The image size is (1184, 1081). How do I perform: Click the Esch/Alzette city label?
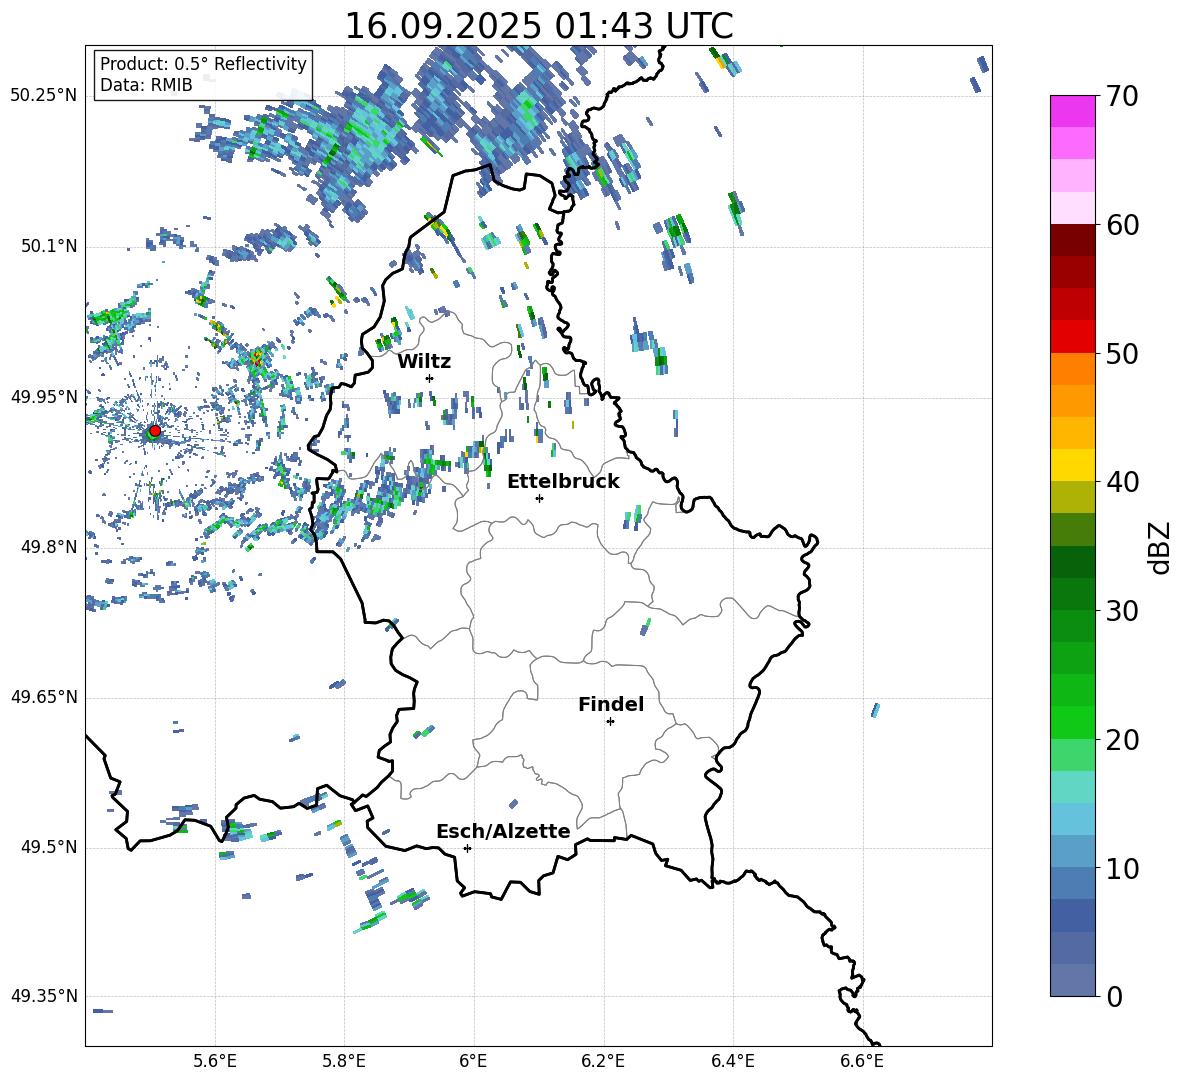(x=503, y=832)
